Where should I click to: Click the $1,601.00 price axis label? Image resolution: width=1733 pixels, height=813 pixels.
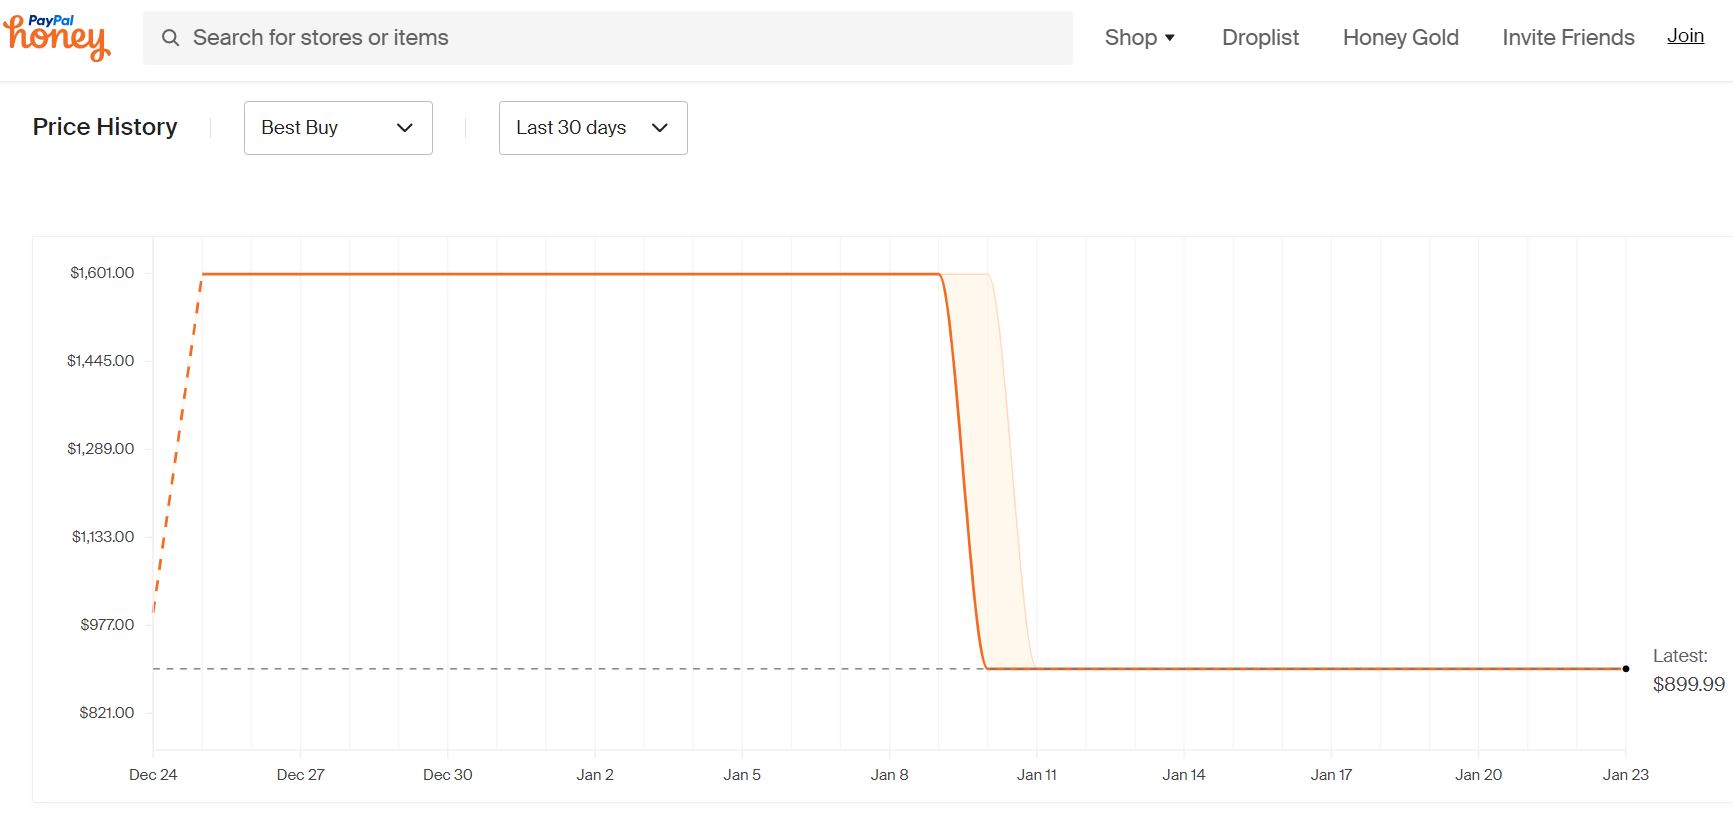pos(102,273)
